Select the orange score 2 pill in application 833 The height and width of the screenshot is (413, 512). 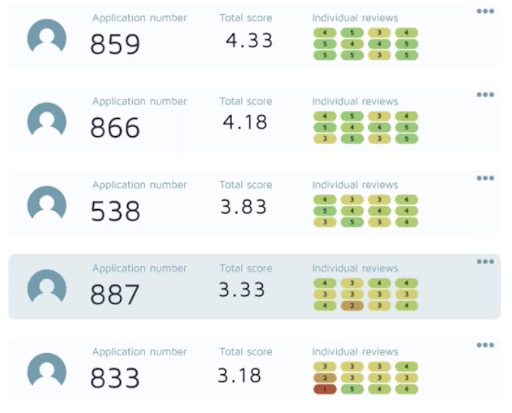(325, 378)
